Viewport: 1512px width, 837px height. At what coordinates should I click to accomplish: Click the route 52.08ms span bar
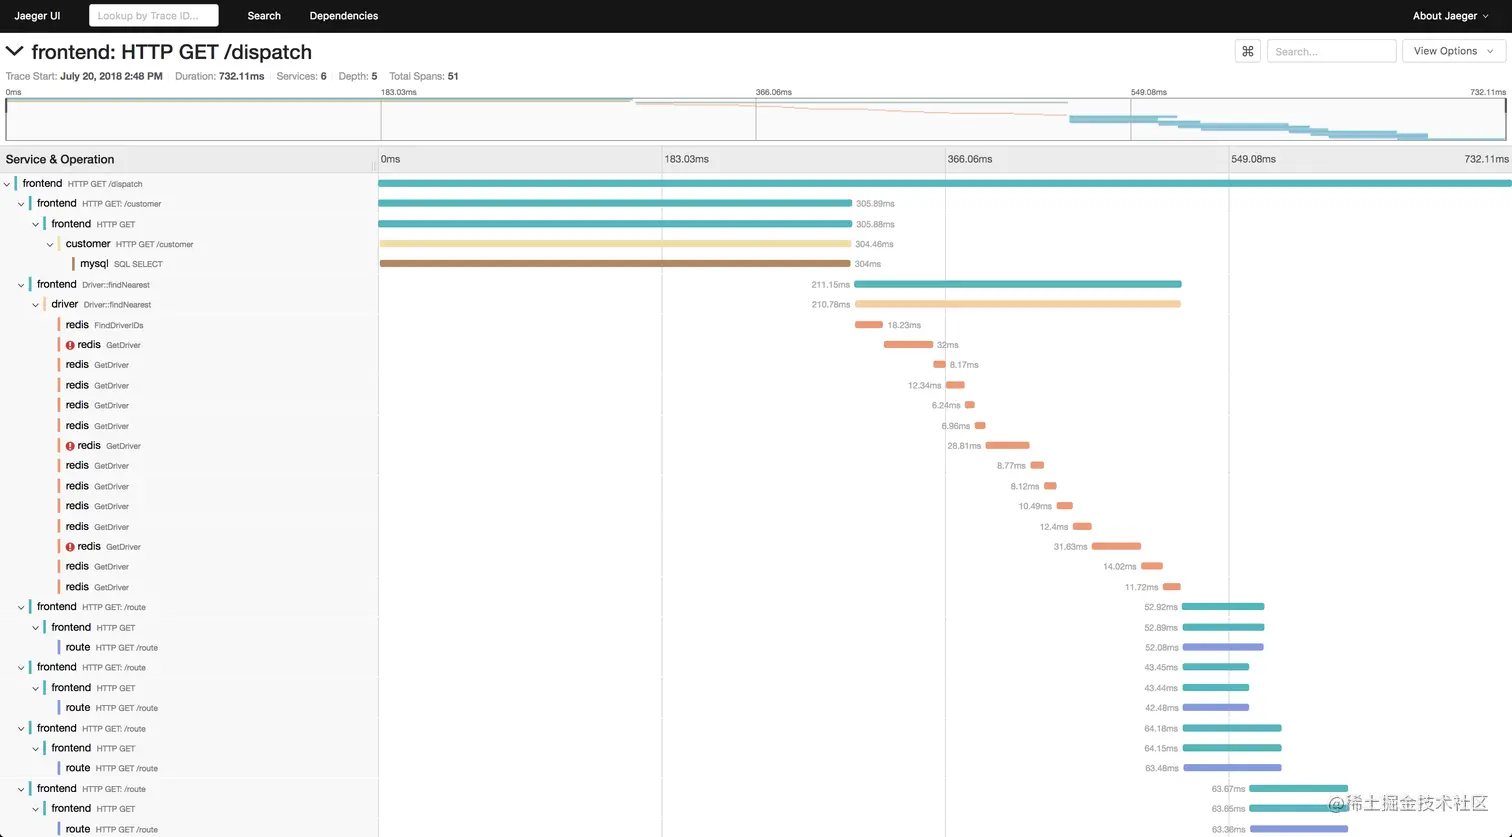pyautogui.click(x=1223, y=647)
